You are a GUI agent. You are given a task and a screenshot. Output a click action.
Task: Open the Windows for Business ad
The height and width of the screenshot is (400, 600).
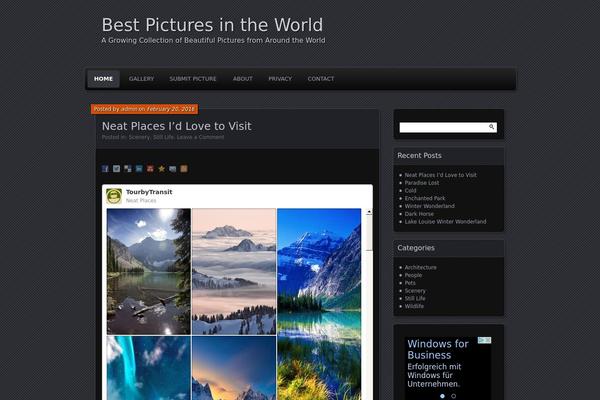[438, 349]
